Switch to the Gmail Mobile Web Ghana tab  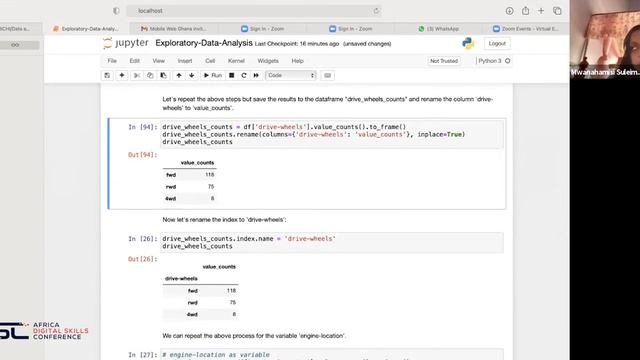pos(173,29)
